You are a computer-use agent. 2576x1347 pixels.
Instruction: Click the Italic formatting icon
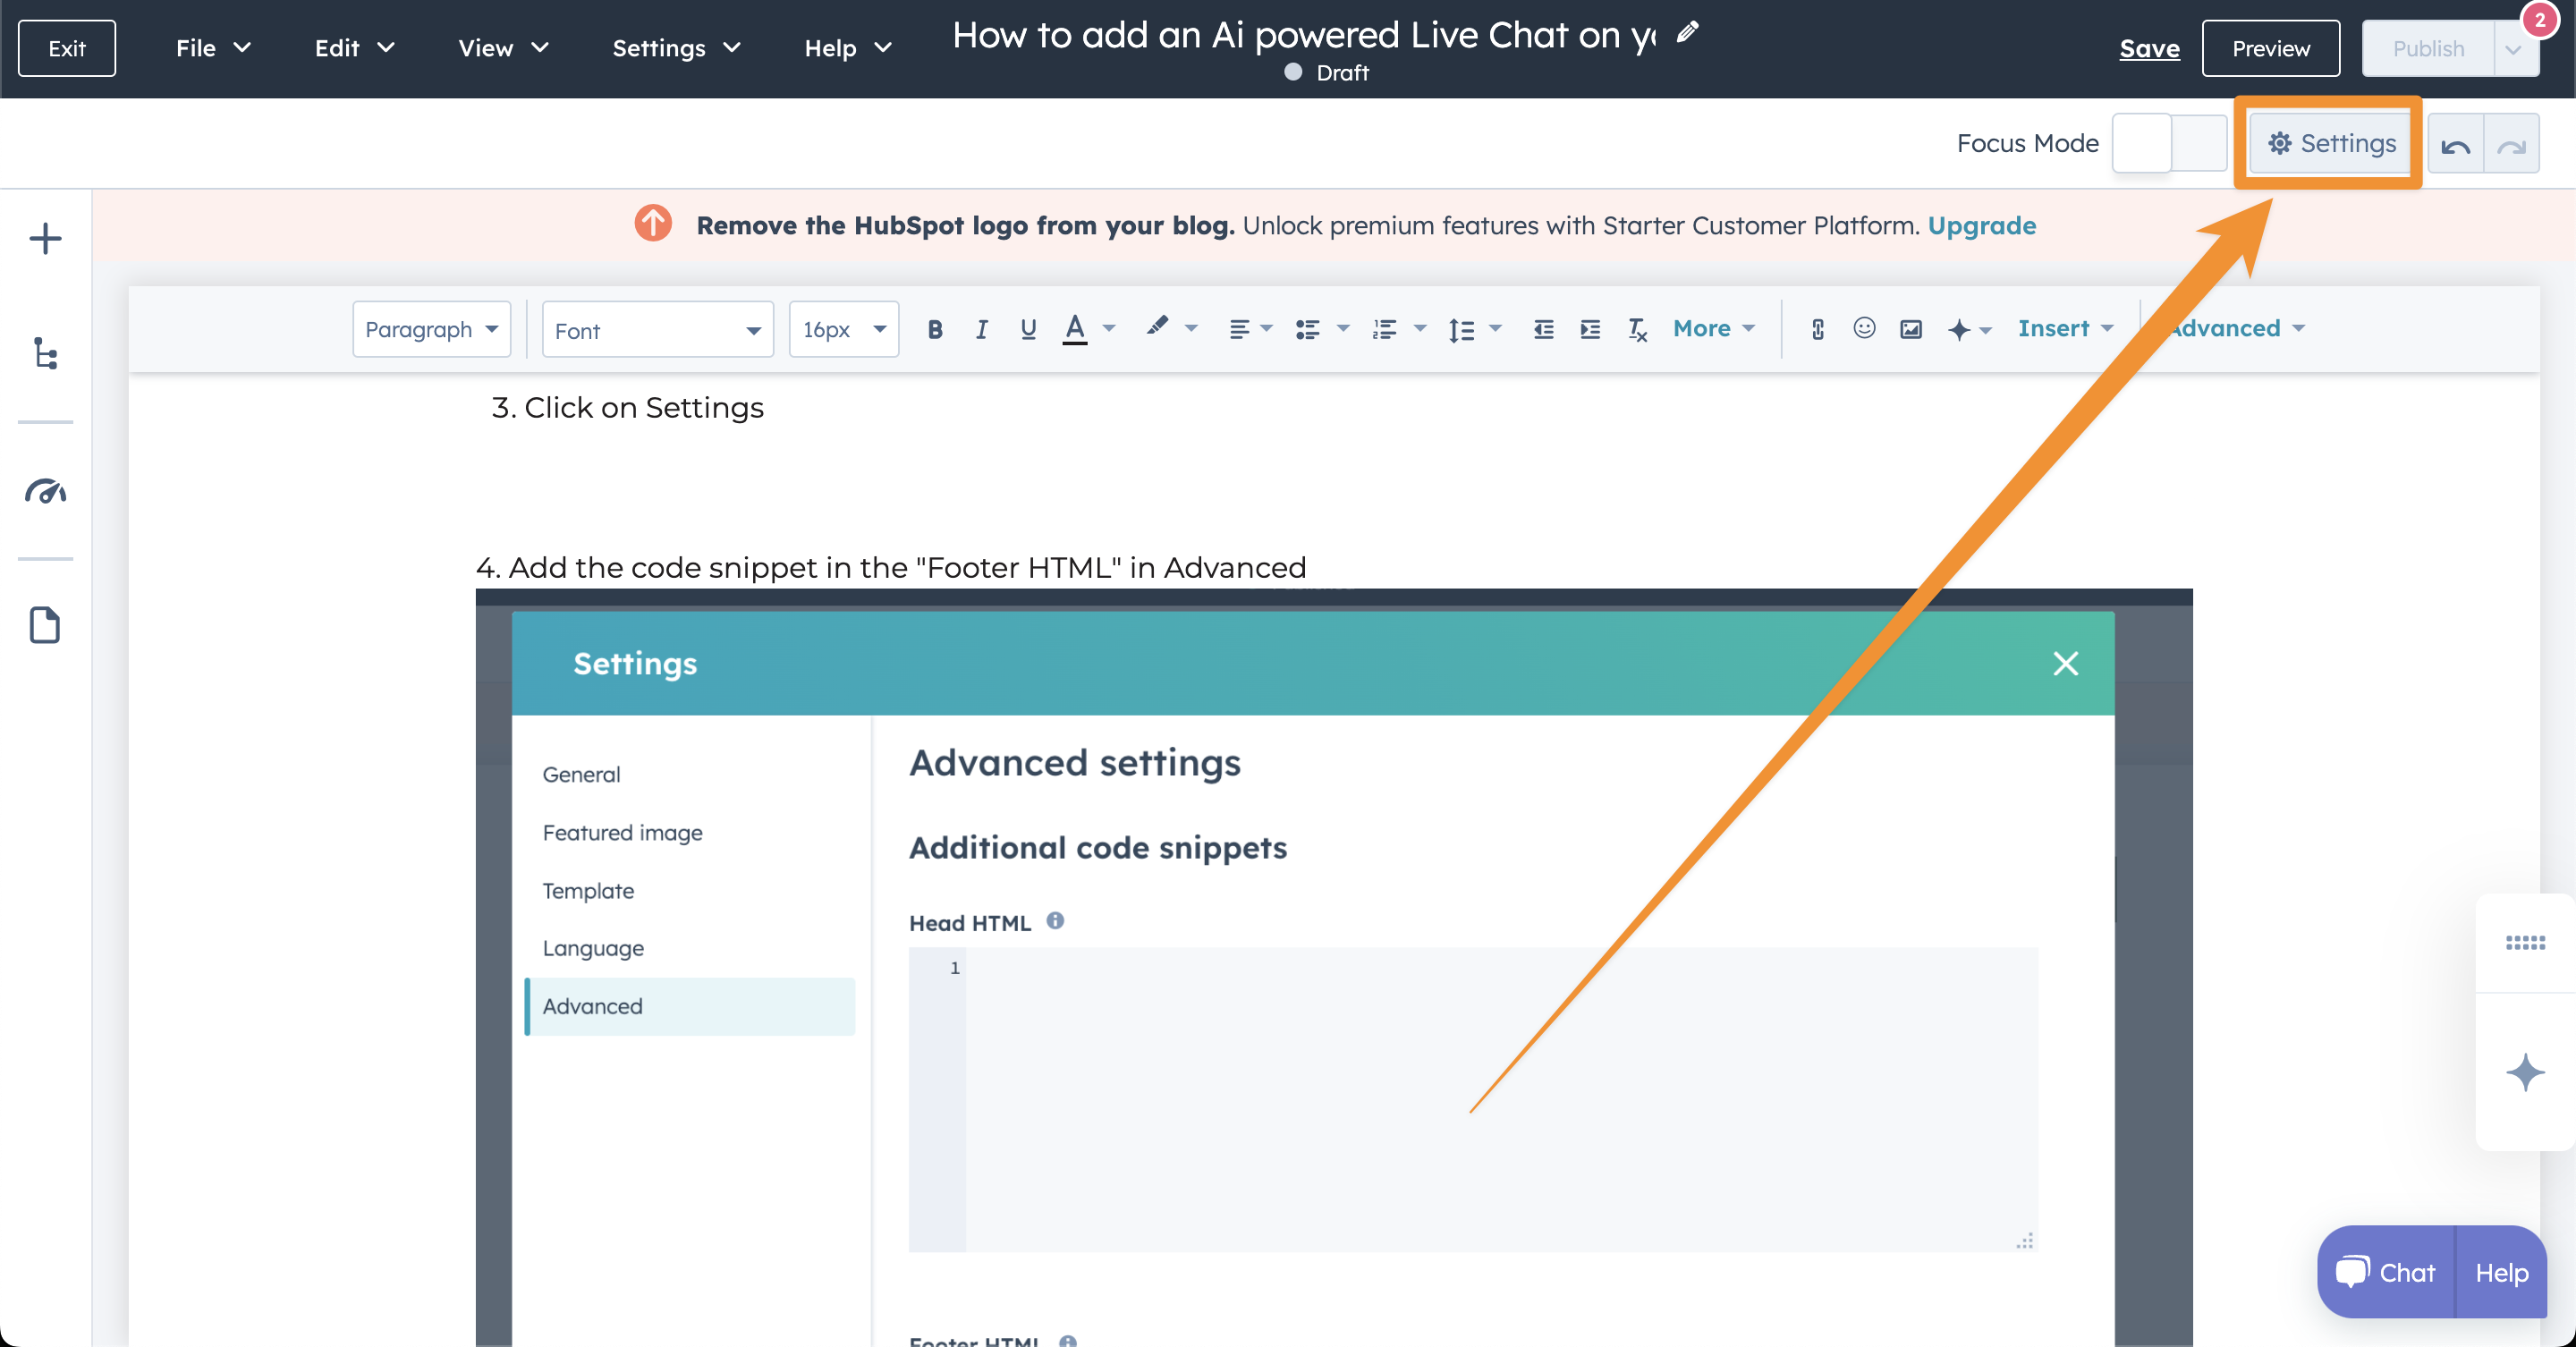(x=981, y=329)
